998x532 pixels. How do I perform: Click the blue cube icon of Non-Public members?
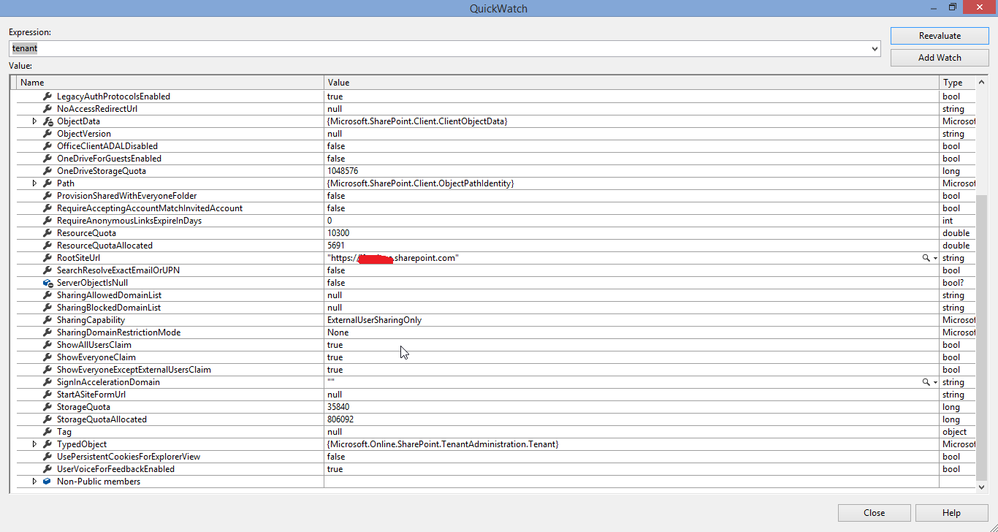47,482
